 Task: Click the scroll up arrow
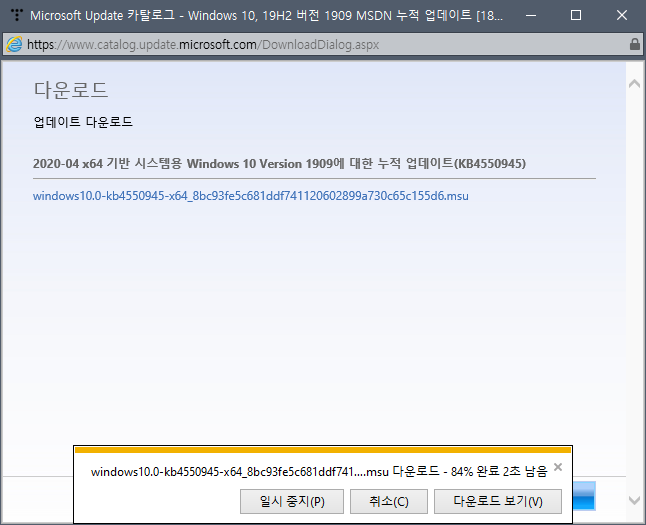pos(634,84)
